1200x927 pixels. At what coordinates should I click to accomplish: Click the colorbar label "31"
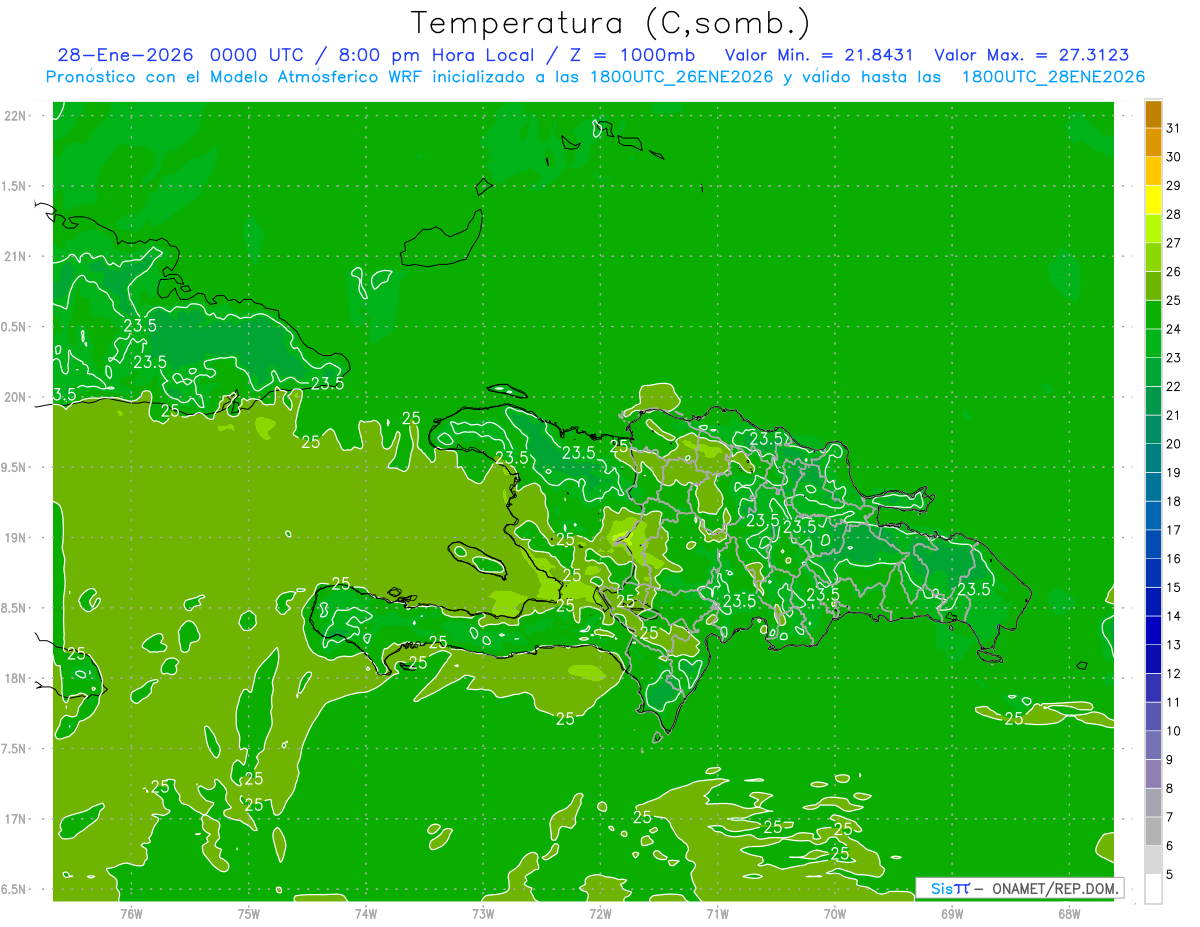click(1173, 128)
